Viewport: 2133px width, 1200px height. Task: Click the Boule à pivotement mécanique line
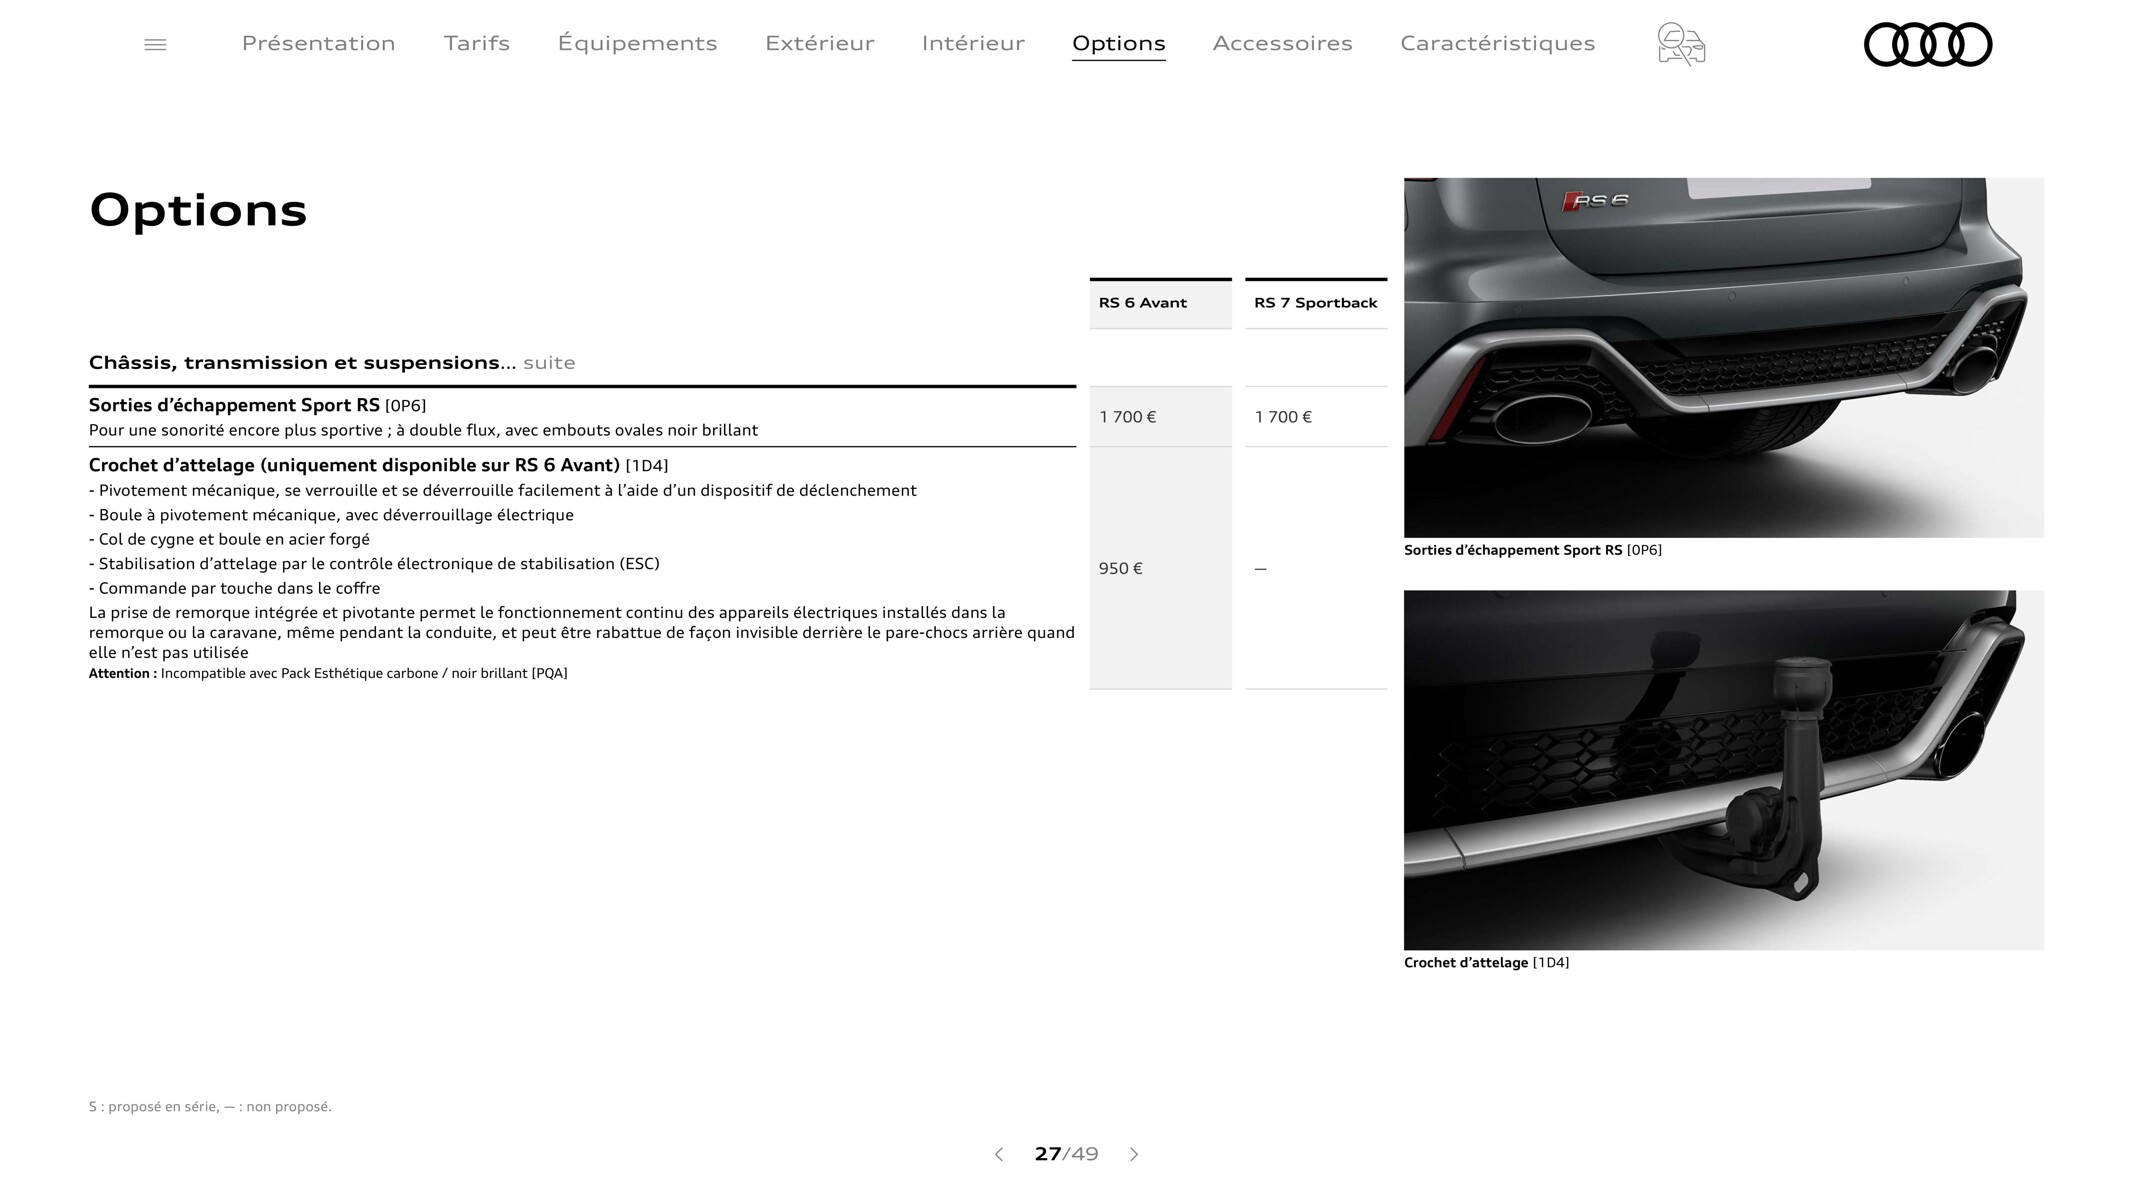click(x=331, y=515)
